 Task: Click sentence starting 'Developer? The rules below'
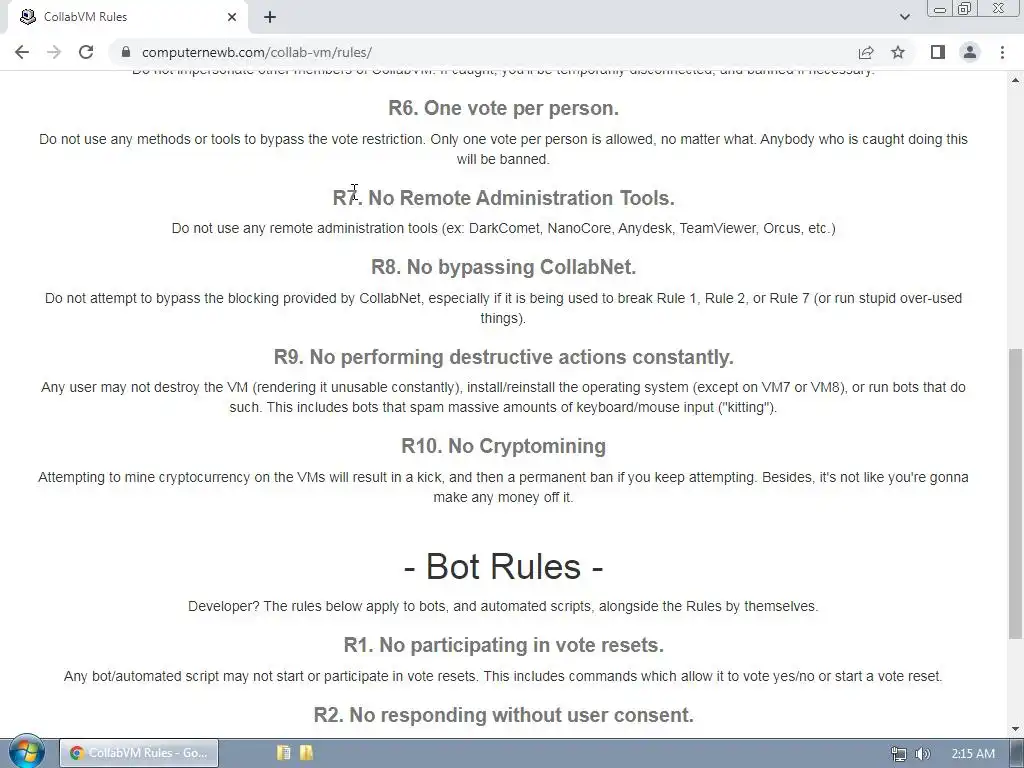coord(503,606)
